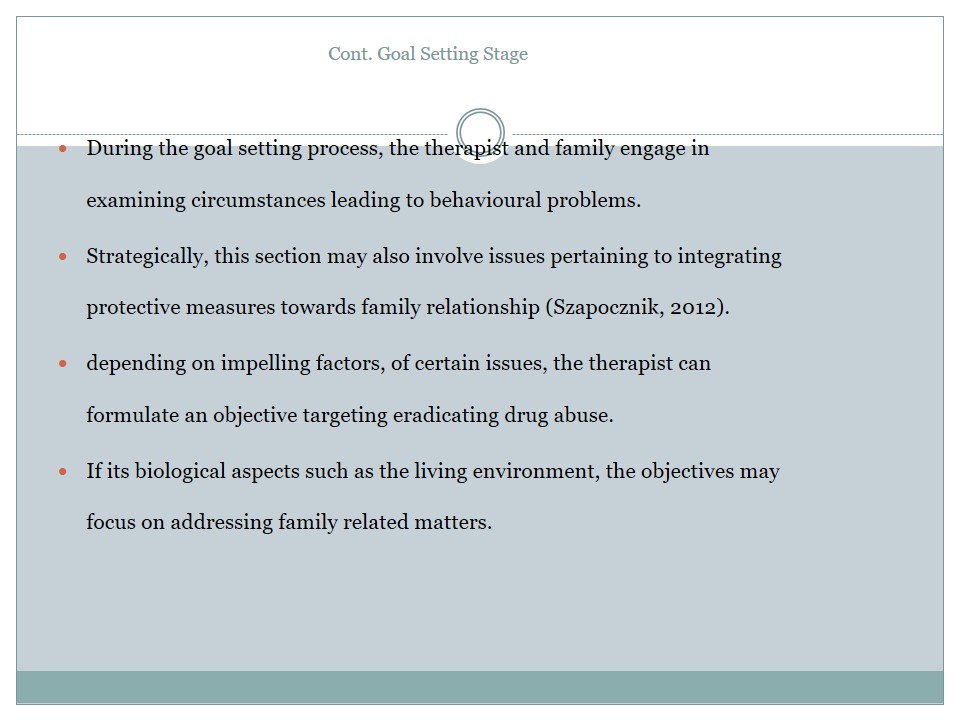Image resolution: width=960 pixels, height=720 pixels.
Task: Click the line starting "During the goal setting process"
Action: [x=397, y=148]
